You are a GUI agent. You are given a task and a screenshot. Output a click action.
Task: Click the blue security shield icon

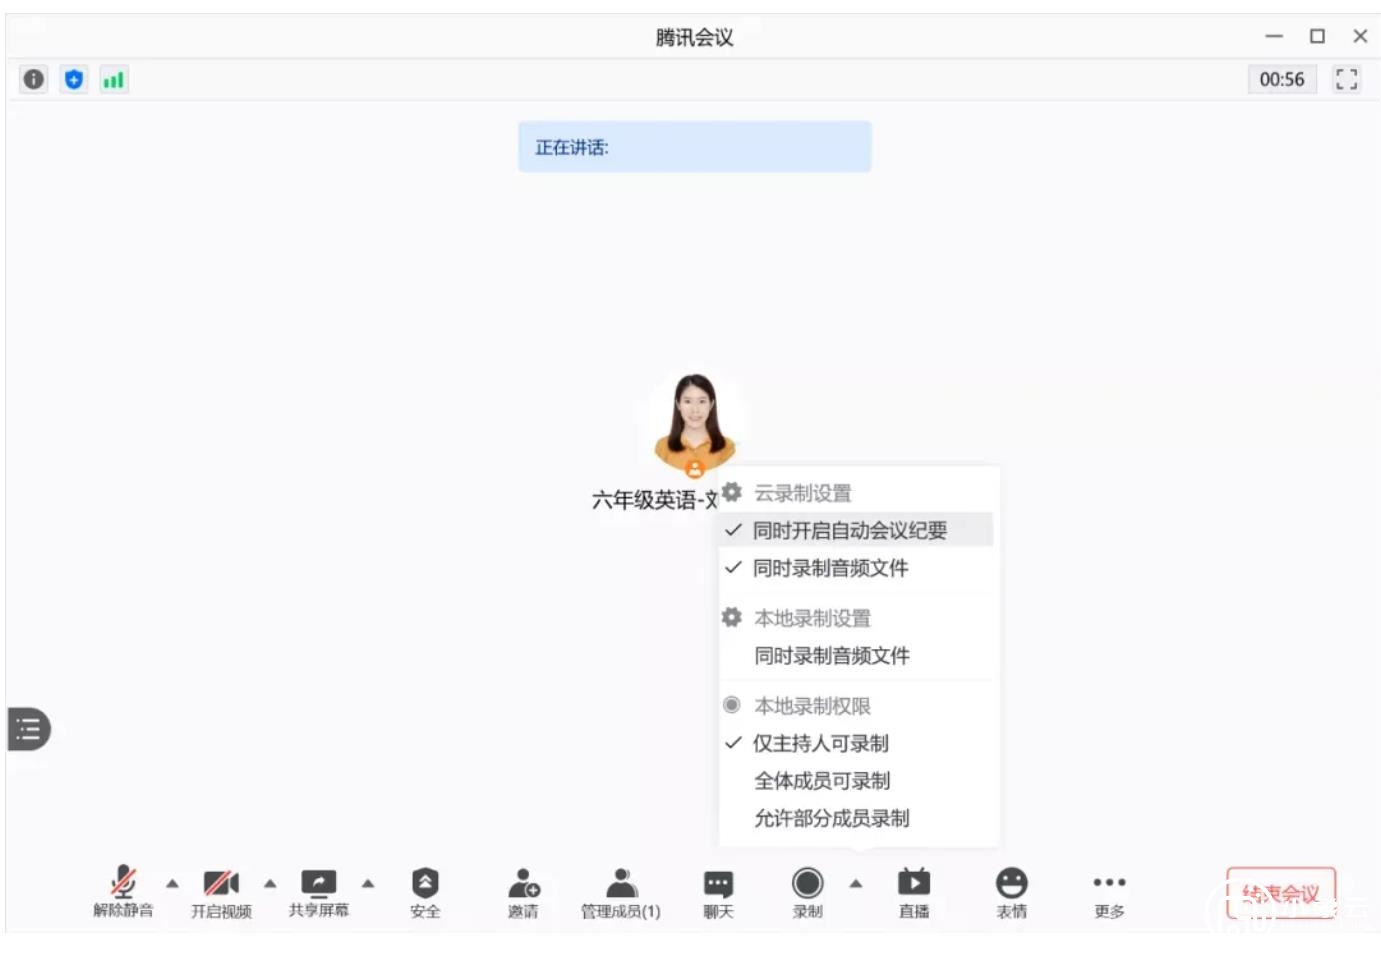74,79
